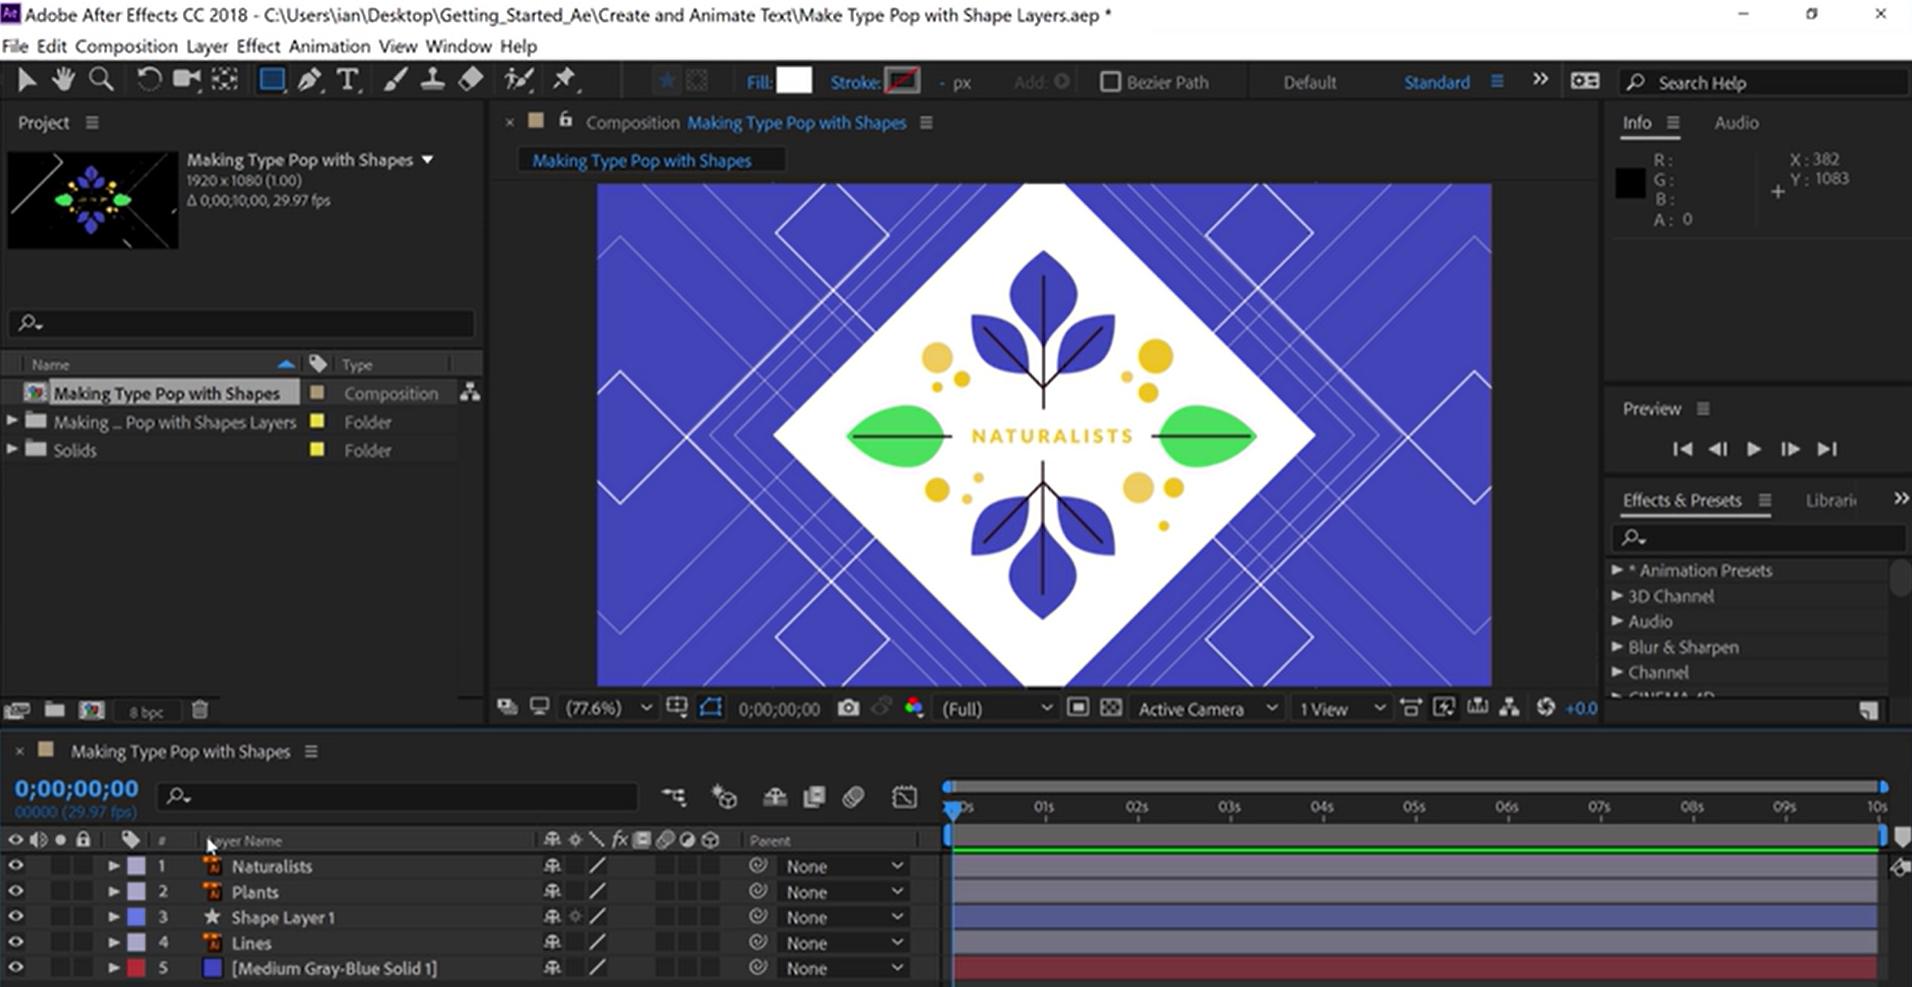This screenshot has width=1912, height=987.
Task: Expand the Animation Presets category
Action: pyautogui.click(x=1617, y=570)
